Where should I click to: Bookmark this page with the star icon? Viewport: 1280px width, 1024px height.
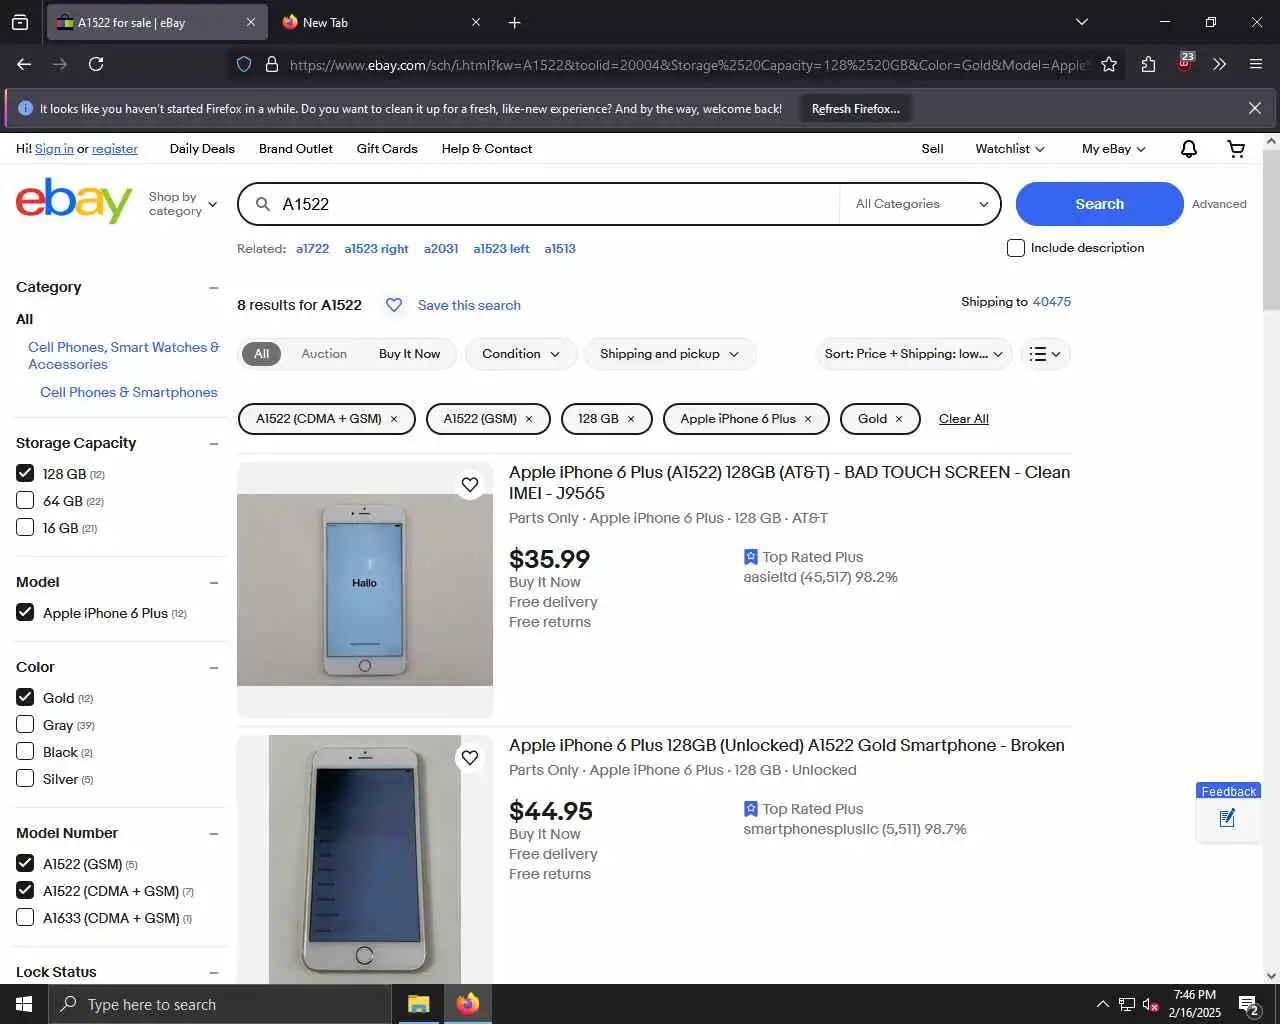tap(1109, 64)
